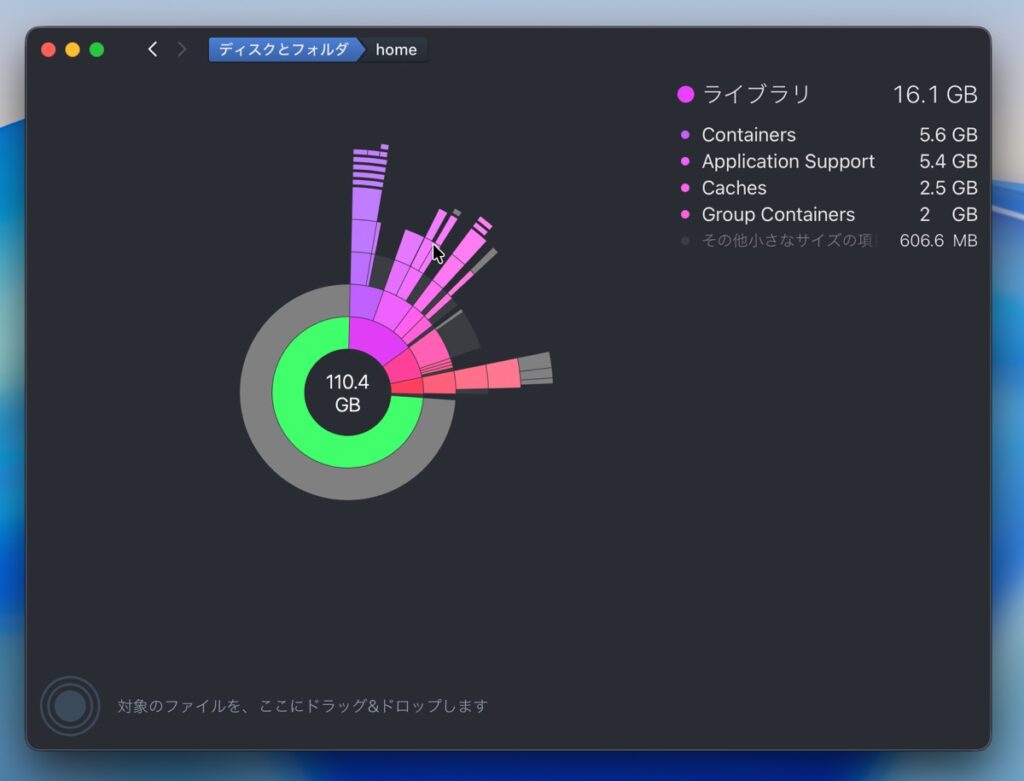Click the purple Containers bullet dot
The width and height of the screenshot is (1024, 781).
pyautogui.click(x=685, y=135)
